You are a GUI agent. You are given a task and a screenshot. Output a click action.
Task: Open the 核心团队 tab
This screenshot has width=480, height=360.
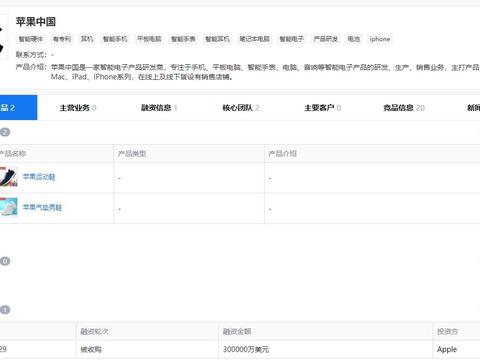[241, 108]
